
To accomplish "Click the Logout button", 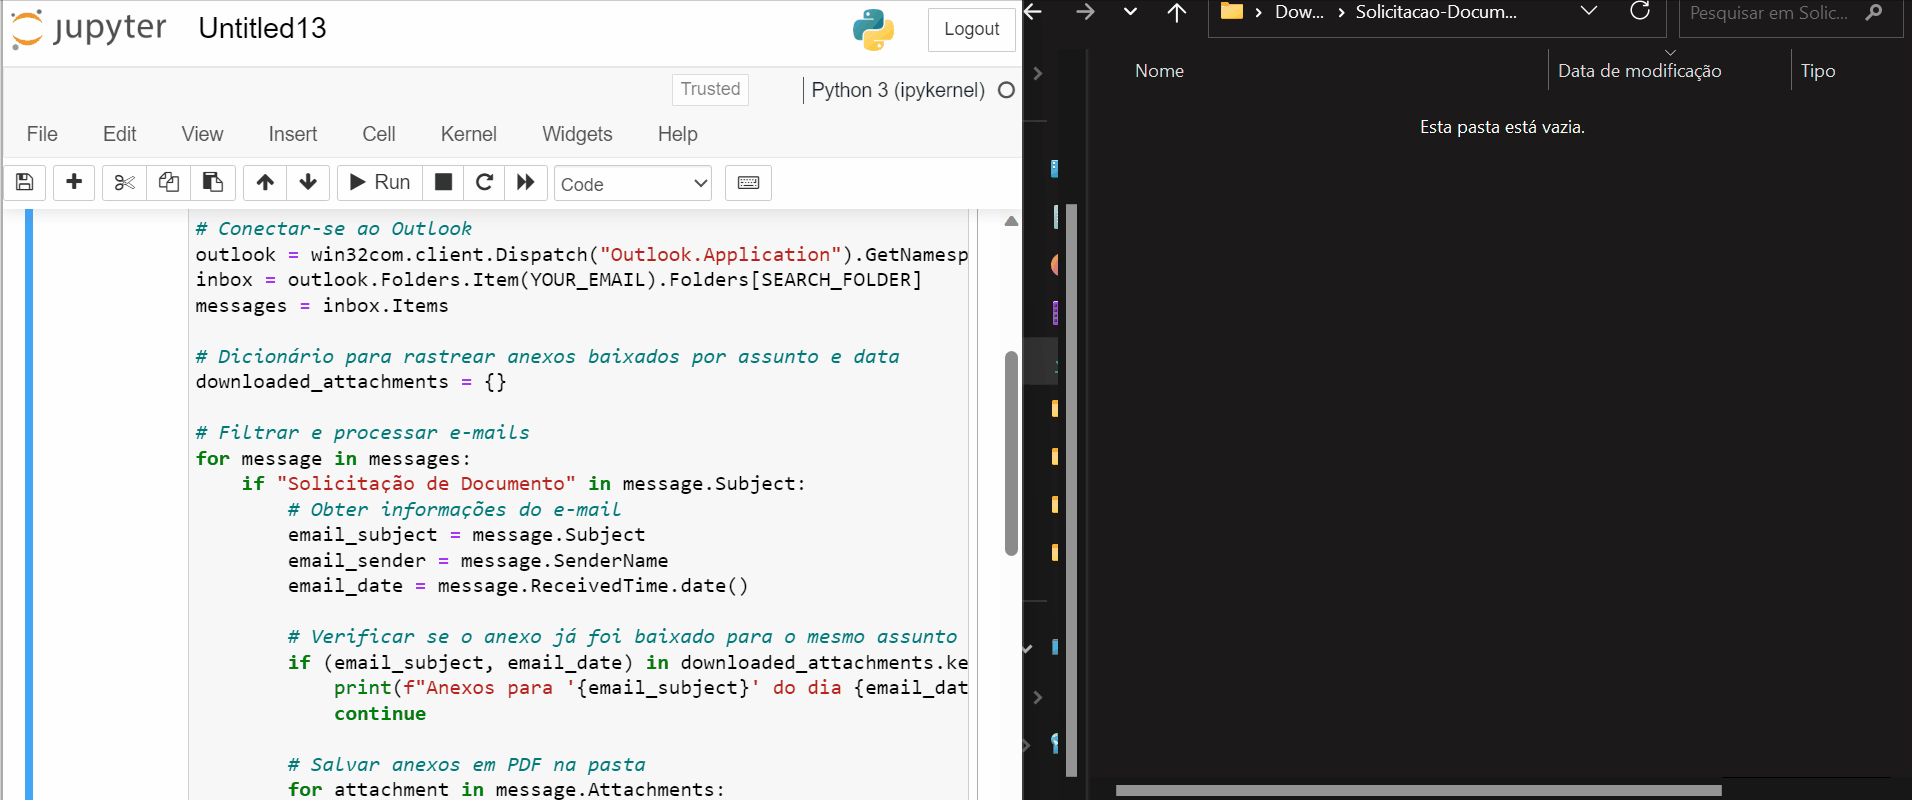I will 971,29.
